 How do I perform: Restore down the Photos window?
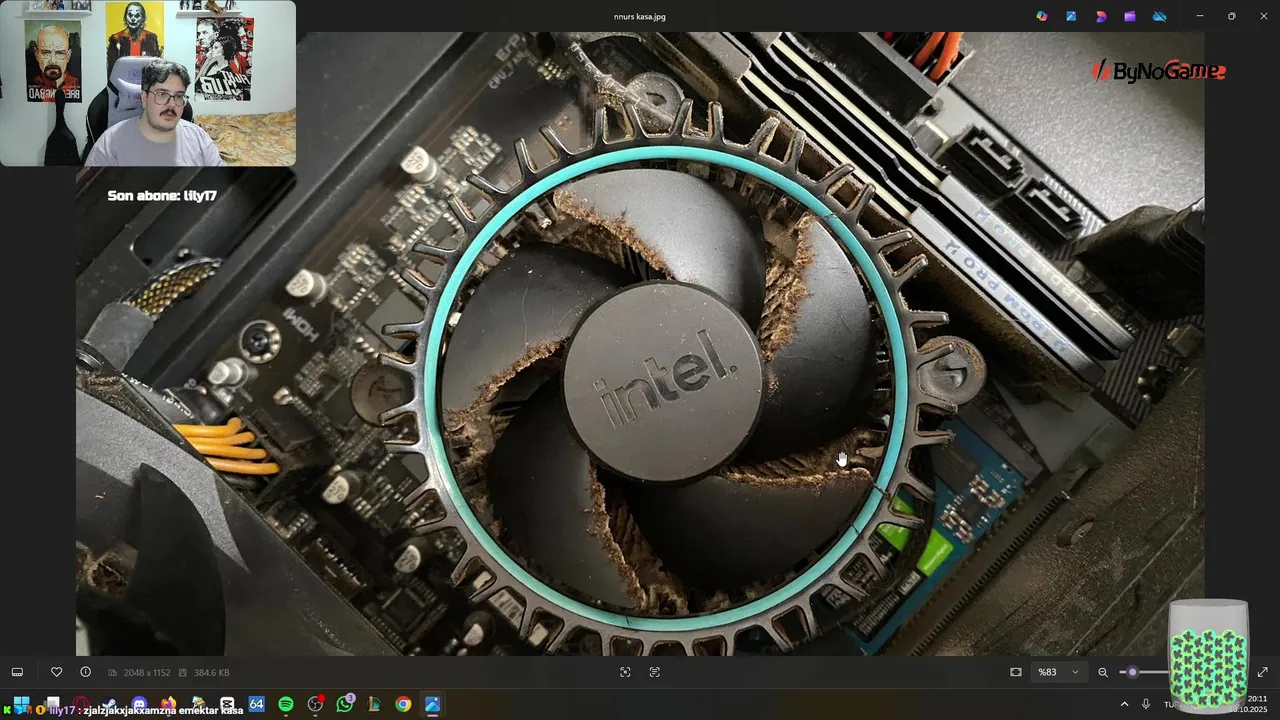point(1231,16)
